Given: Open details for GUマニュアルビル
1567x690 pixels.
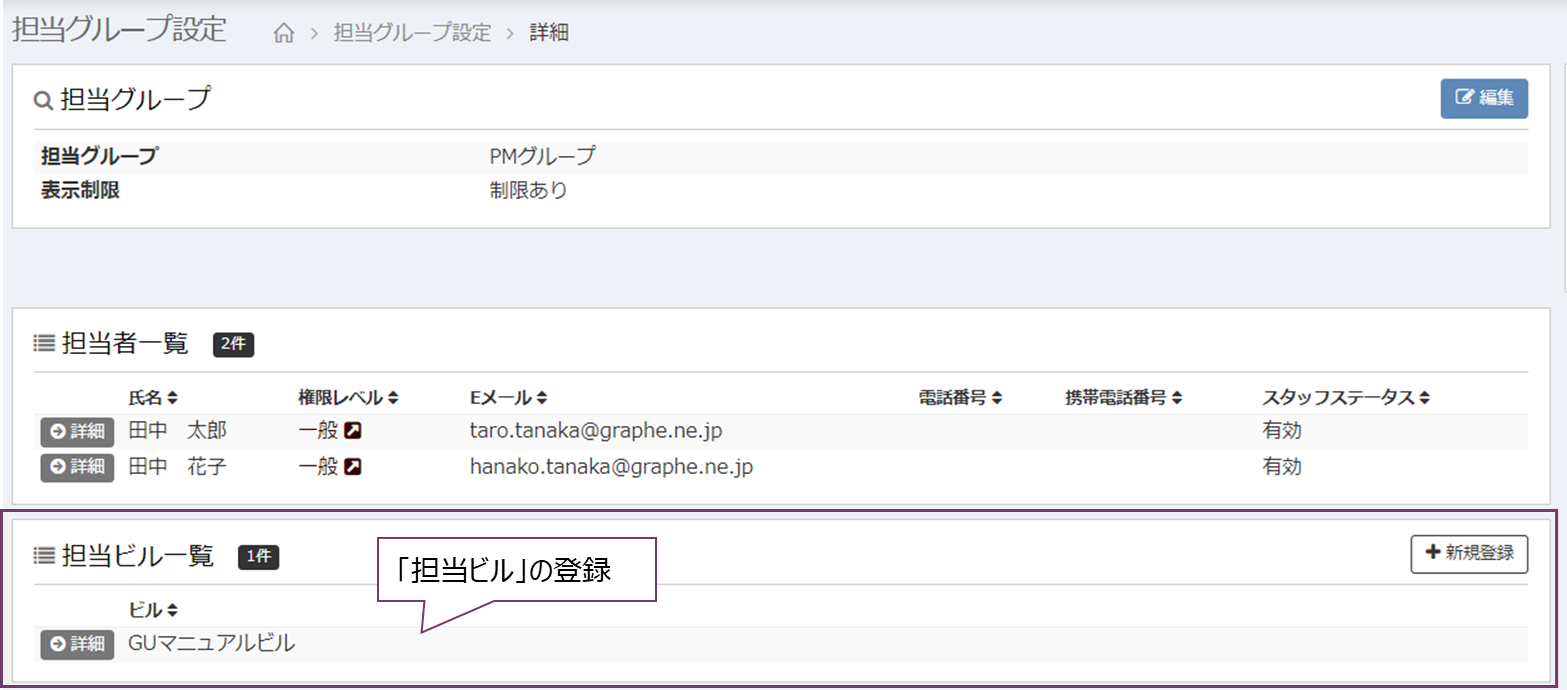Looking at the screenshot, I should (77, 645).
